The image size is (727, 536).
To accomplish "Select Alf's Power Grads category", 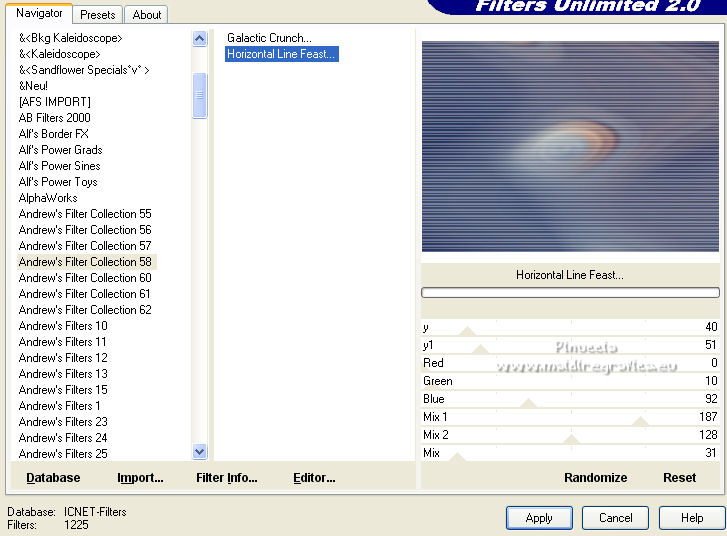I will pos(60,150).
